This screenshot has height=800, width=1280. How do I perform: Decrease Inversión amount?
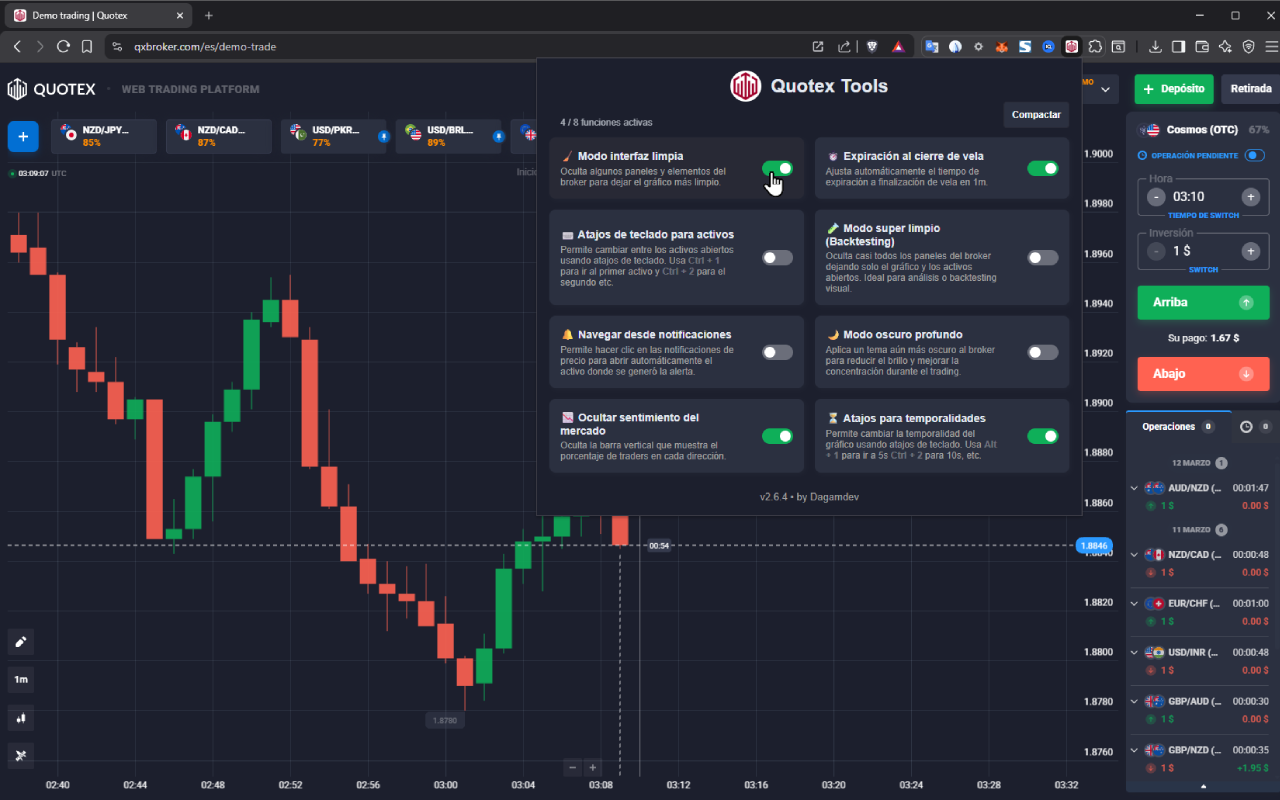(1156, 251)
